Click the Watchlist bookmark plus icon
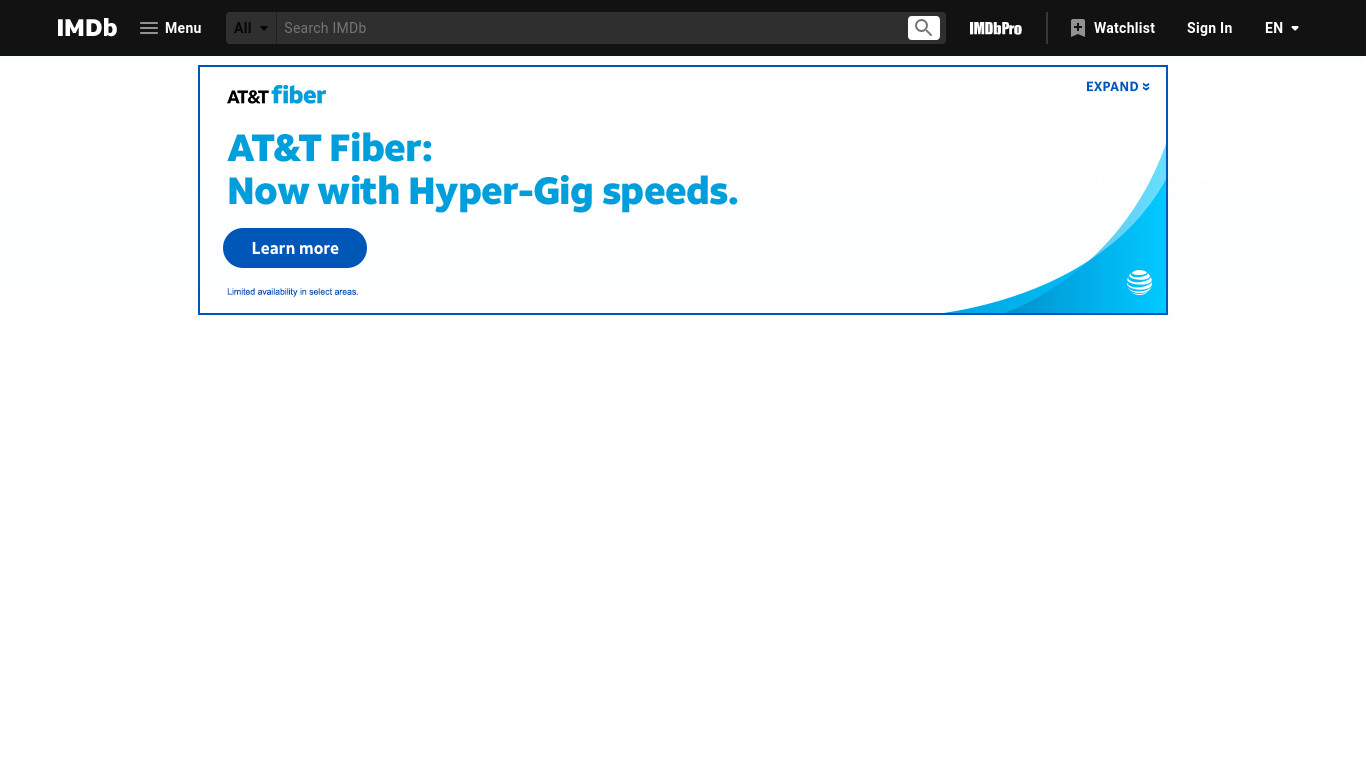The width and height of the screenshot is (1366, 768). tap(1077, 28)
